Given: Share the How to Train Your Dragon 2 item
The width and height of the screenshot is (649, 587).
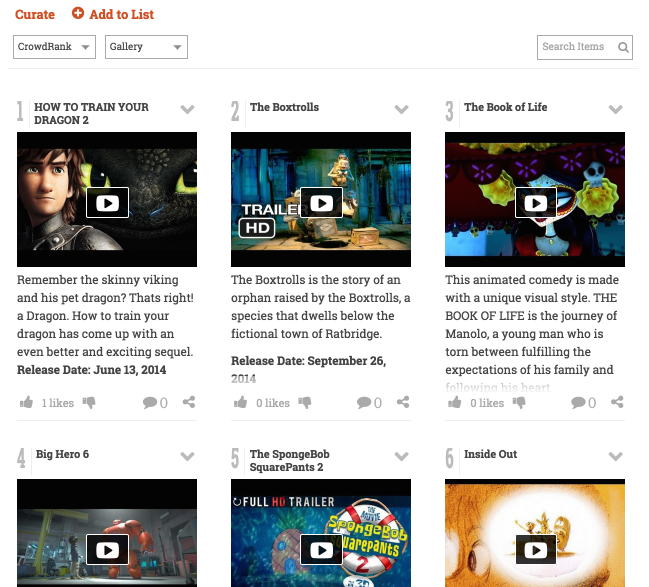Looking at the screenshot, I should pyautogui.click(x=189, y=402).
